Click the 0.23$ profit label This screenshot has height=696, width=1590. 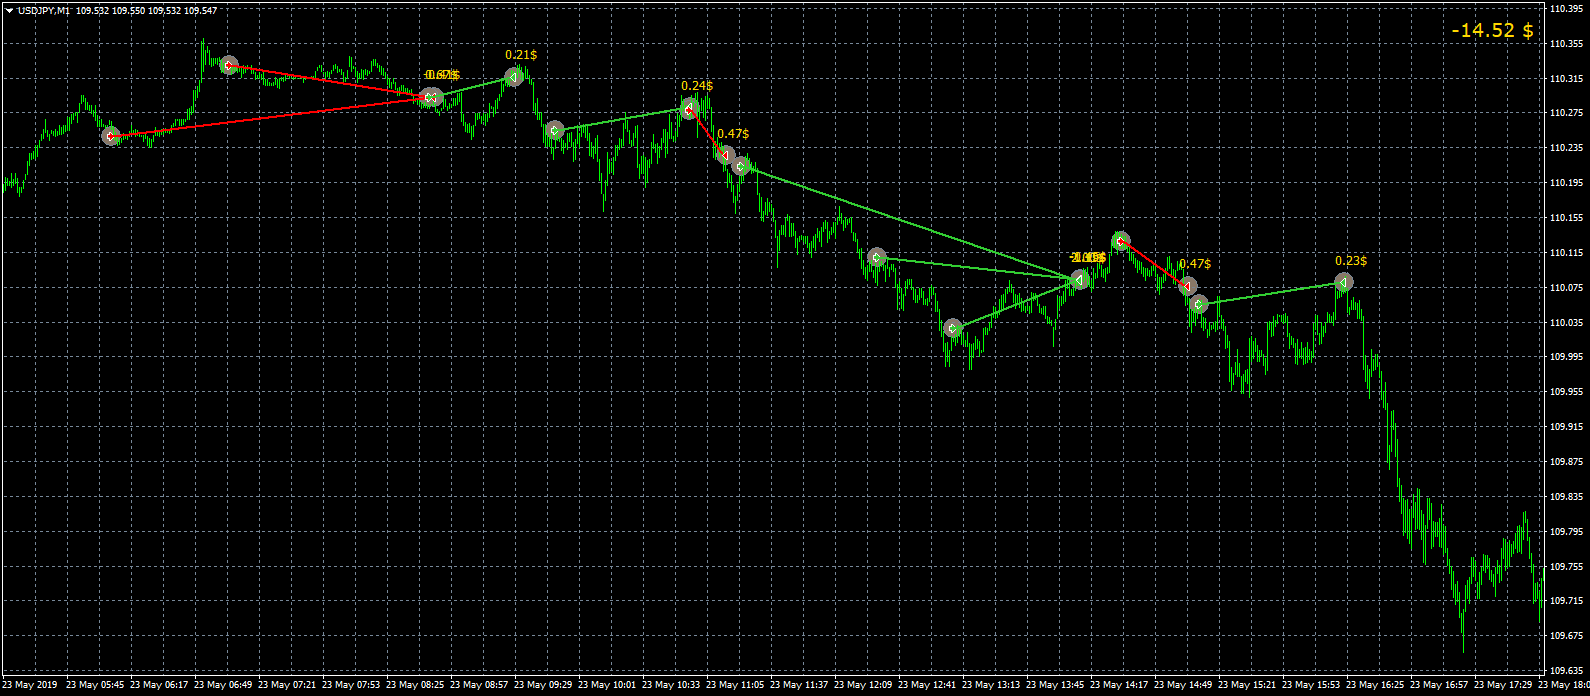[x=1351, y=260]
